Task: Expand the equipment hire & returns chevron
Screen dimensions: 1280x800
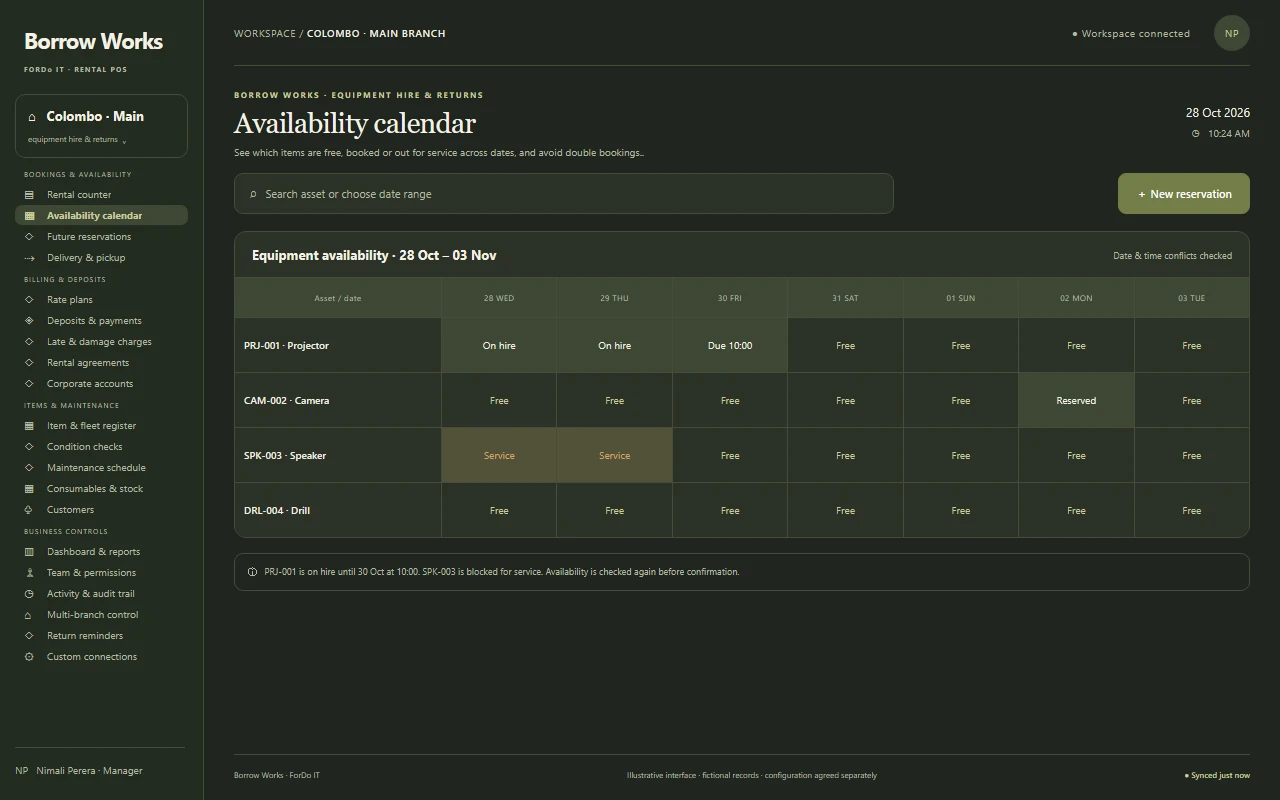Action: 124,141
